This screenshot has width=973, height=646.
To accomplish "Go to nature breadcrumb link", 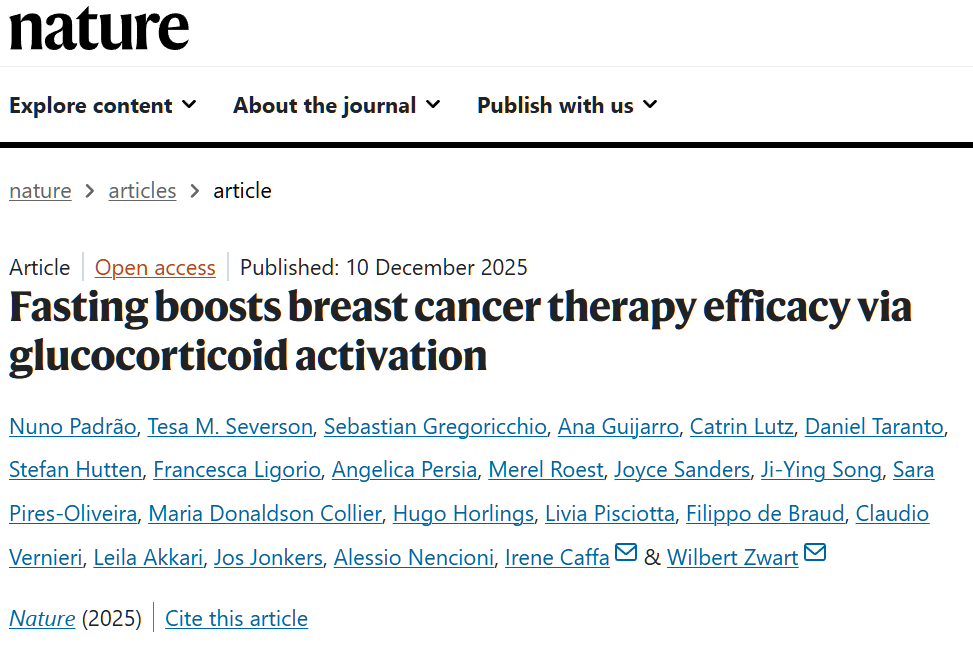I will click(40, 191).
